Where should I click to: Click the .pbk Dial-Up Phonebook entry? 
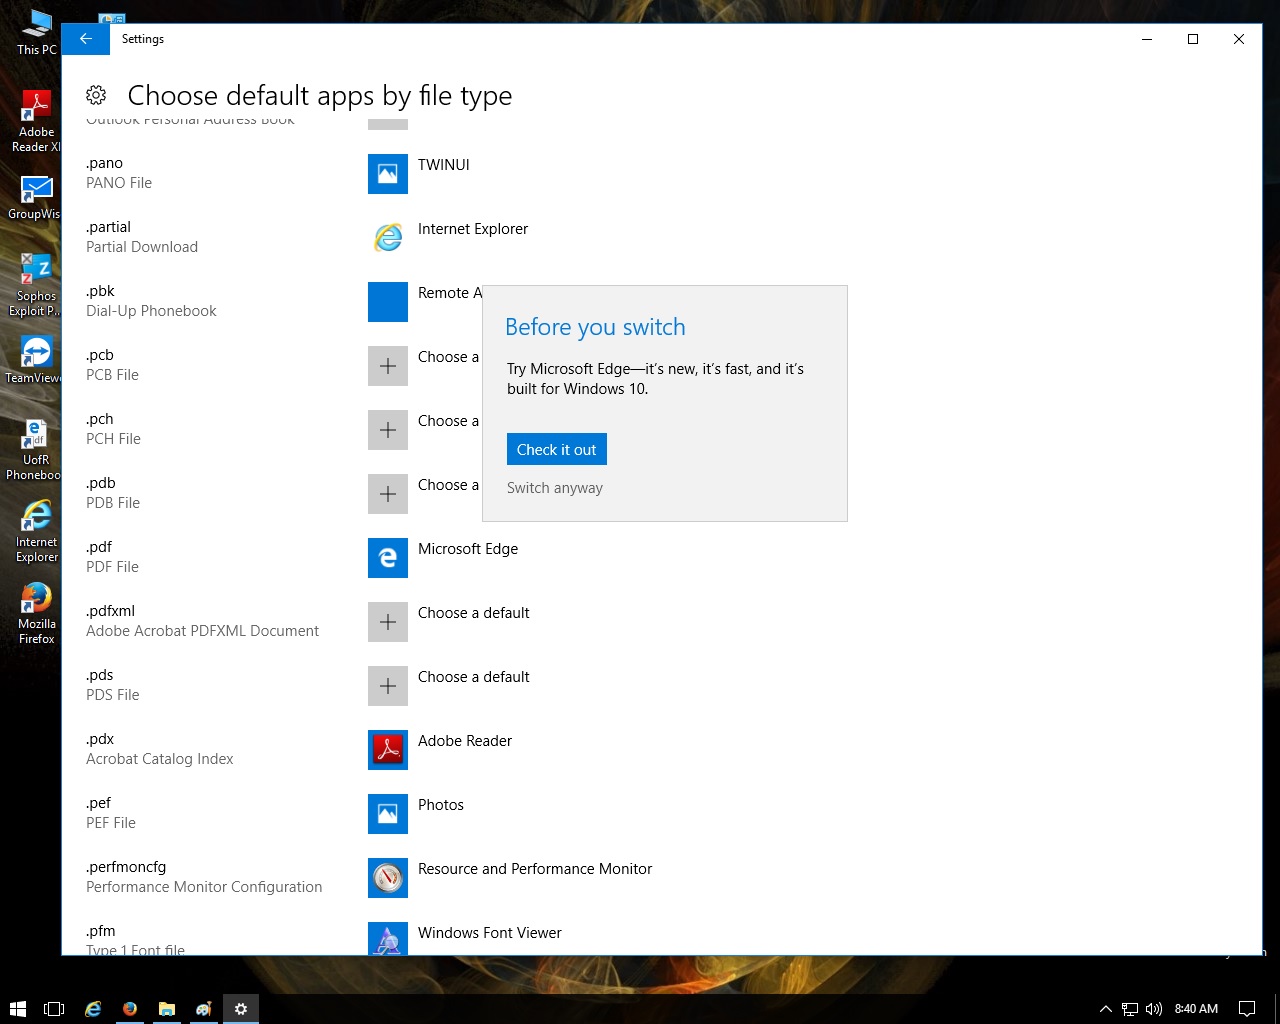tap(151, 301)
